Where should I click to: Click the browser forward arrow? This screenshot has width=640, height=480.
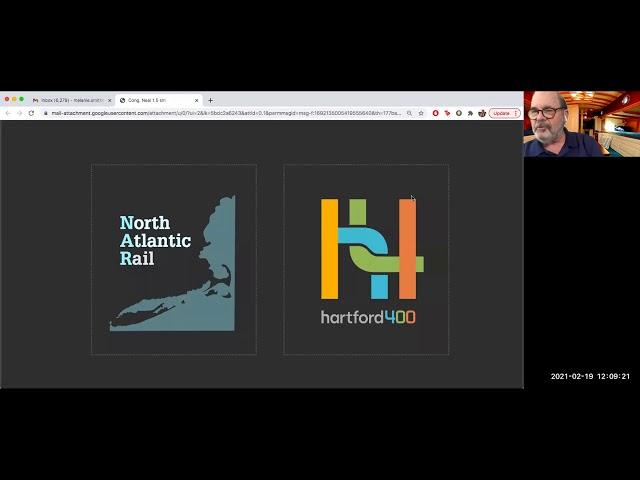[19, 113]
